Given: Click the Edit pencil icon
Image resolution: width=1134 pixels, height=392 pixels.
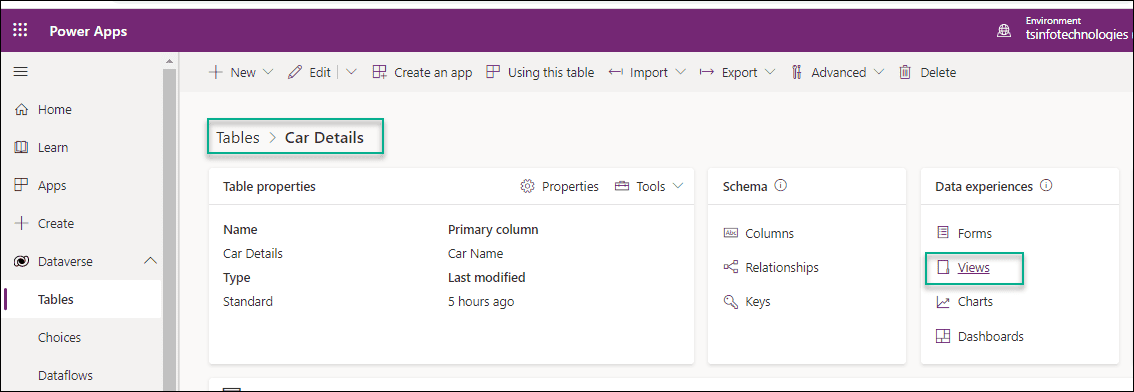Looking at the screenshot, I should tap(294, 72).
